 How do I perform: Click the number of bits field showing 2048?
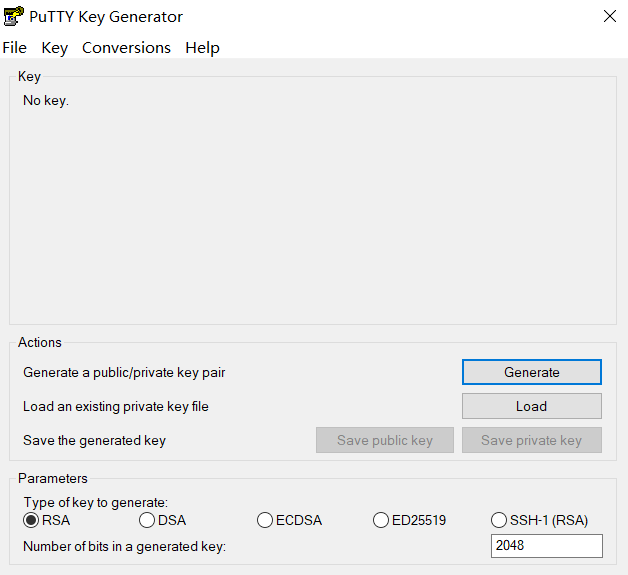(547, 545)
